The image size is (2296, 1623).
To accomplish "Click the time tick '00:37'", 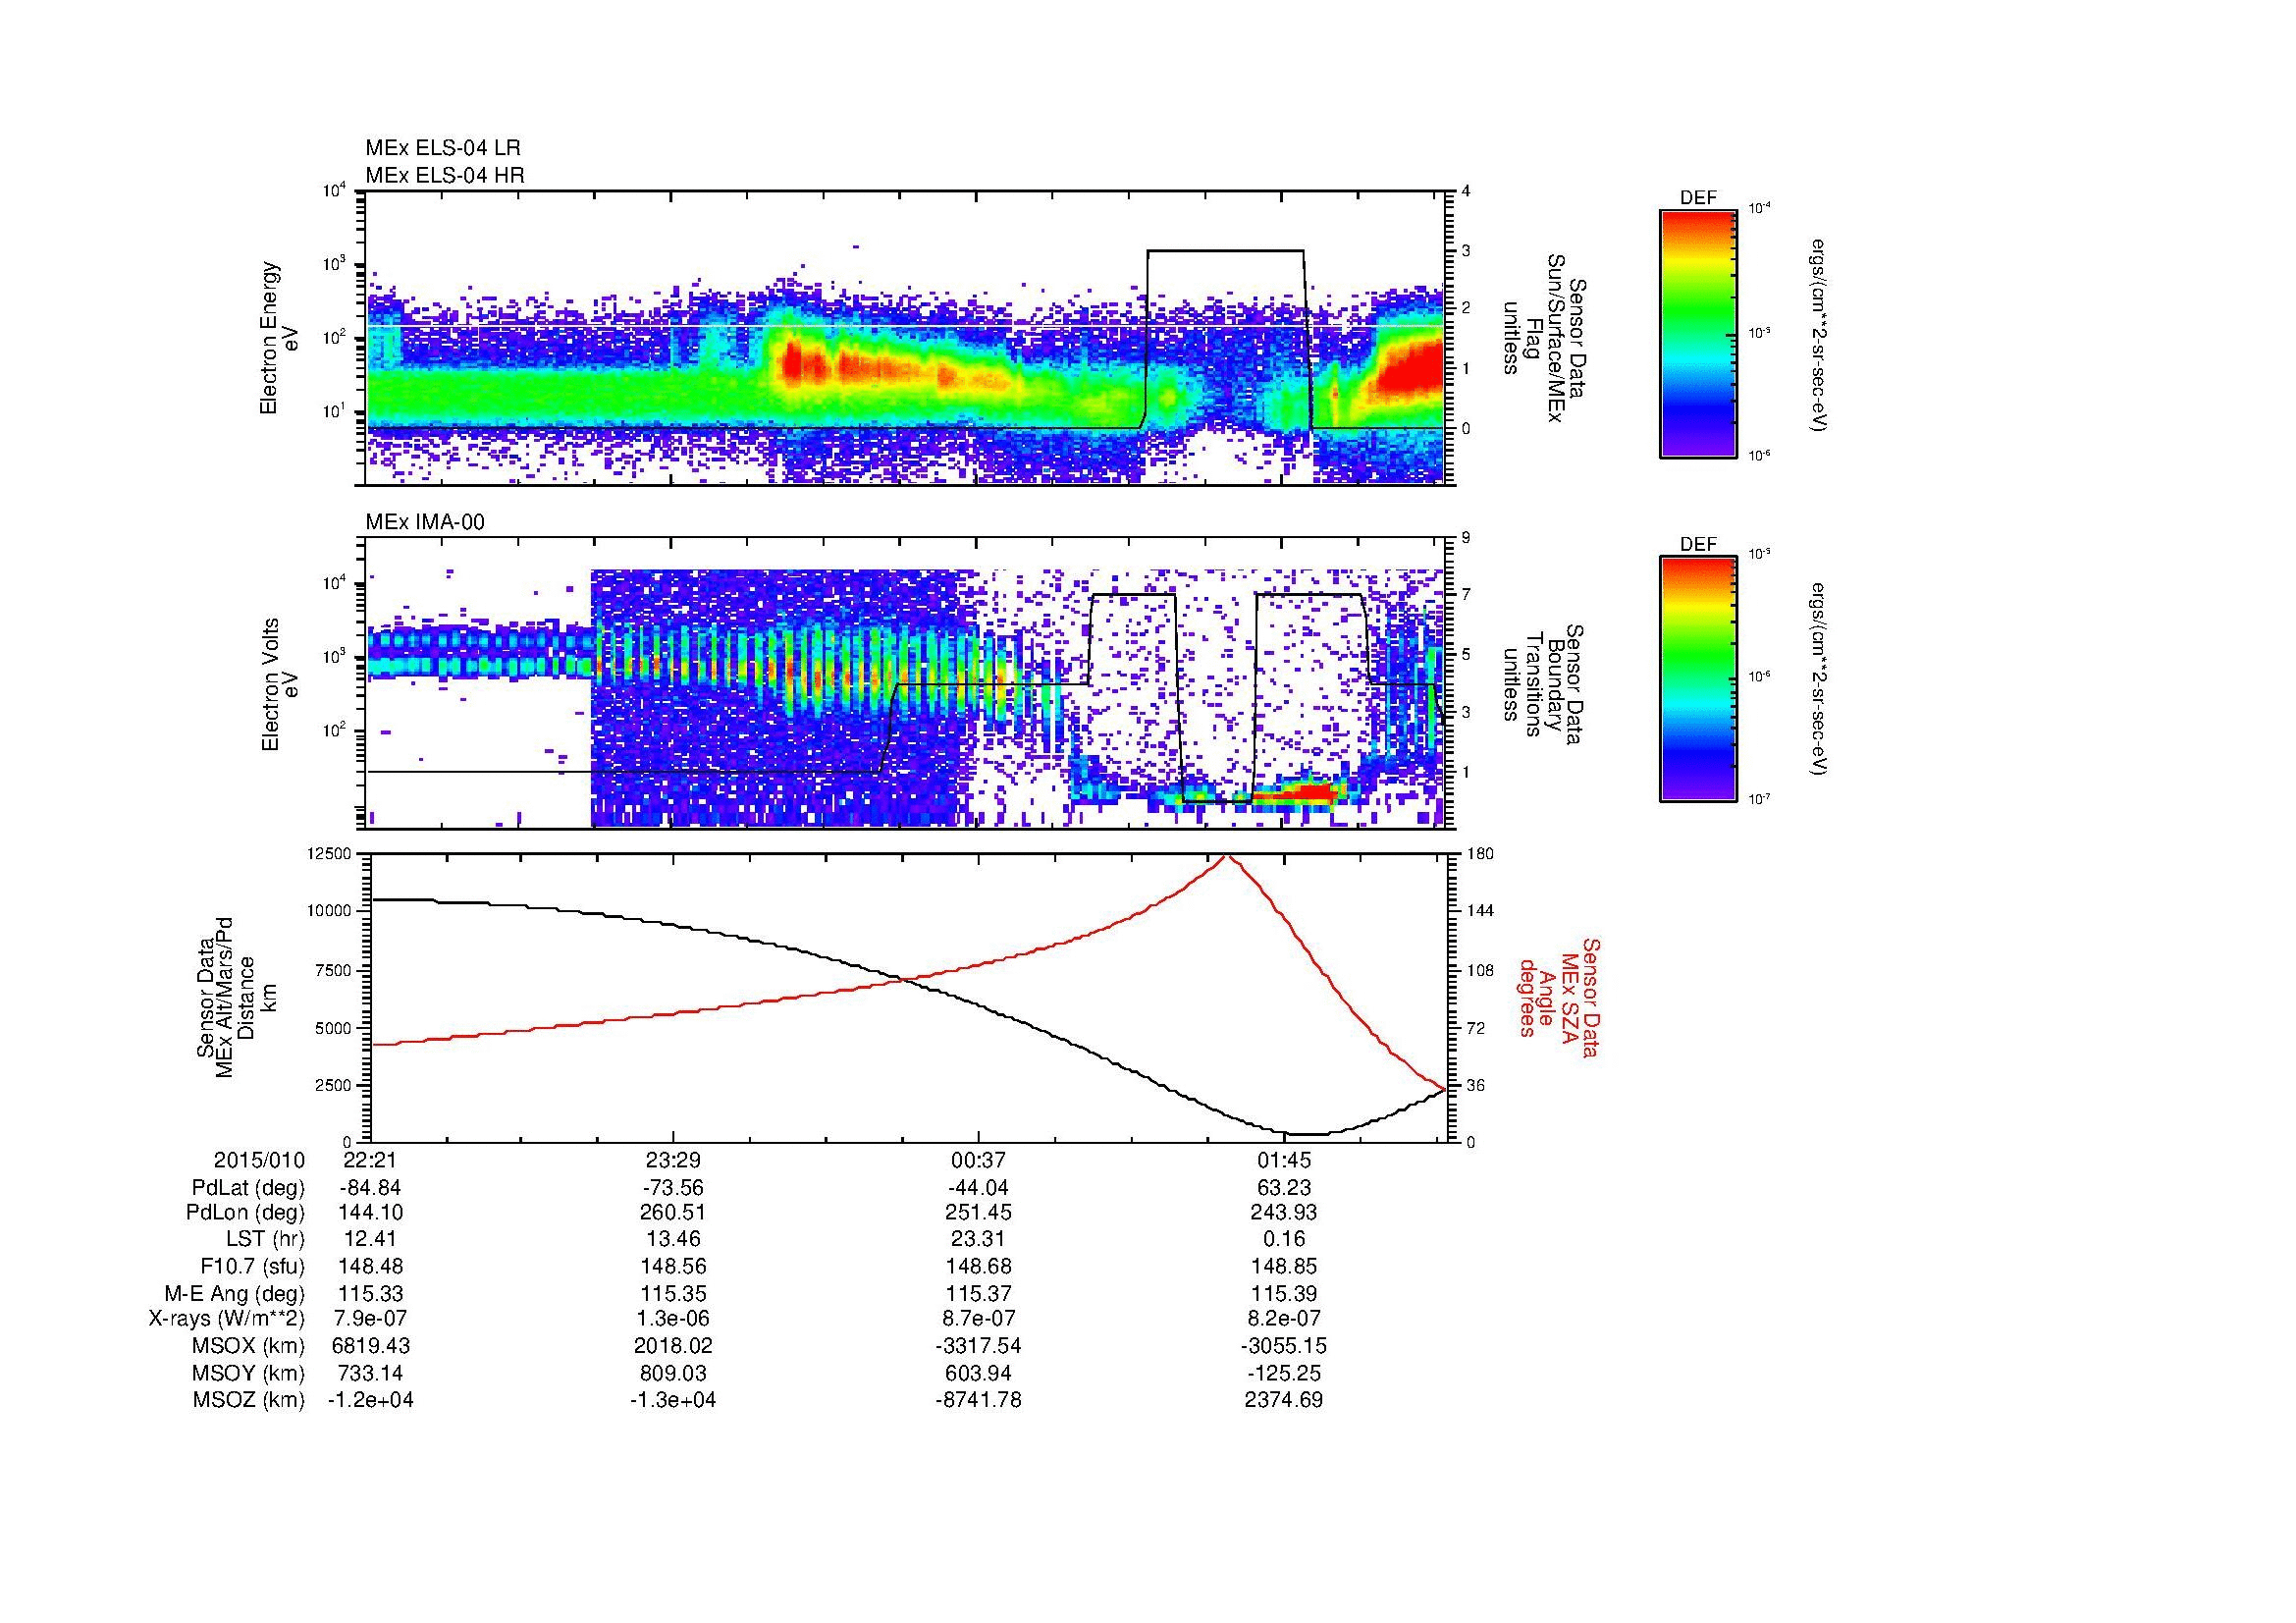I will point(979,1160).
